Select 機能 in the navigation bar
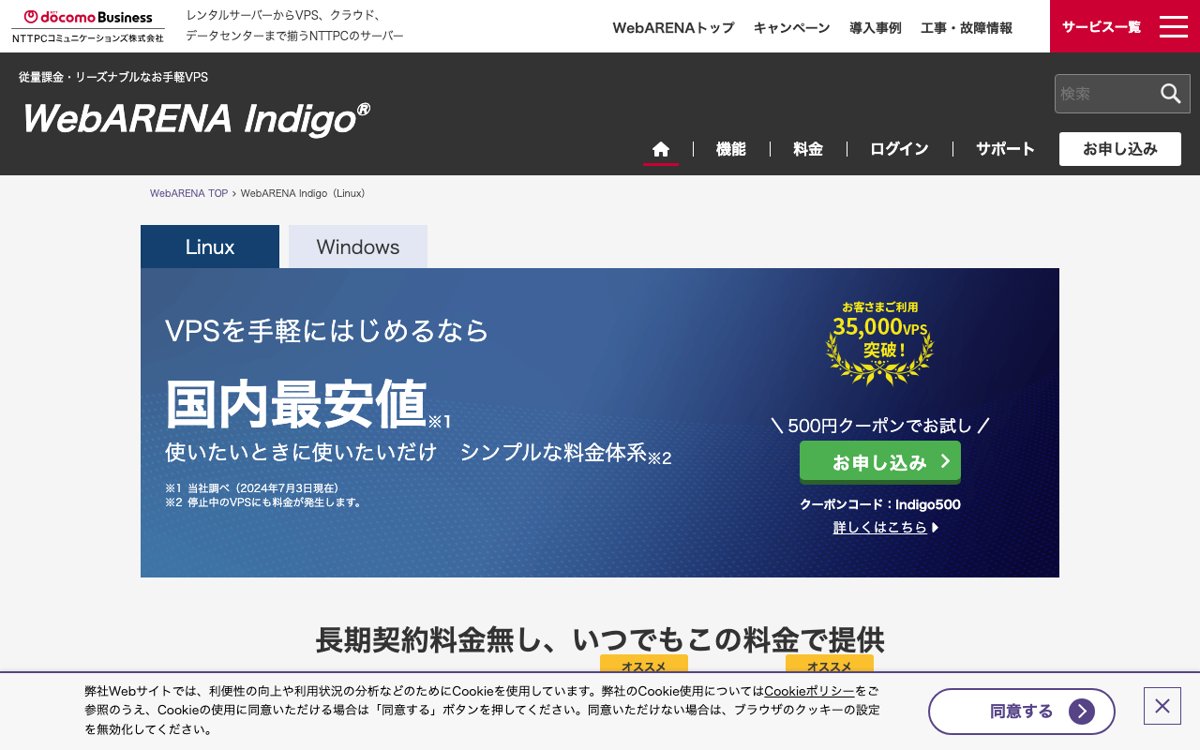Screen dimensions: 1200x750 tap(731, 149)
